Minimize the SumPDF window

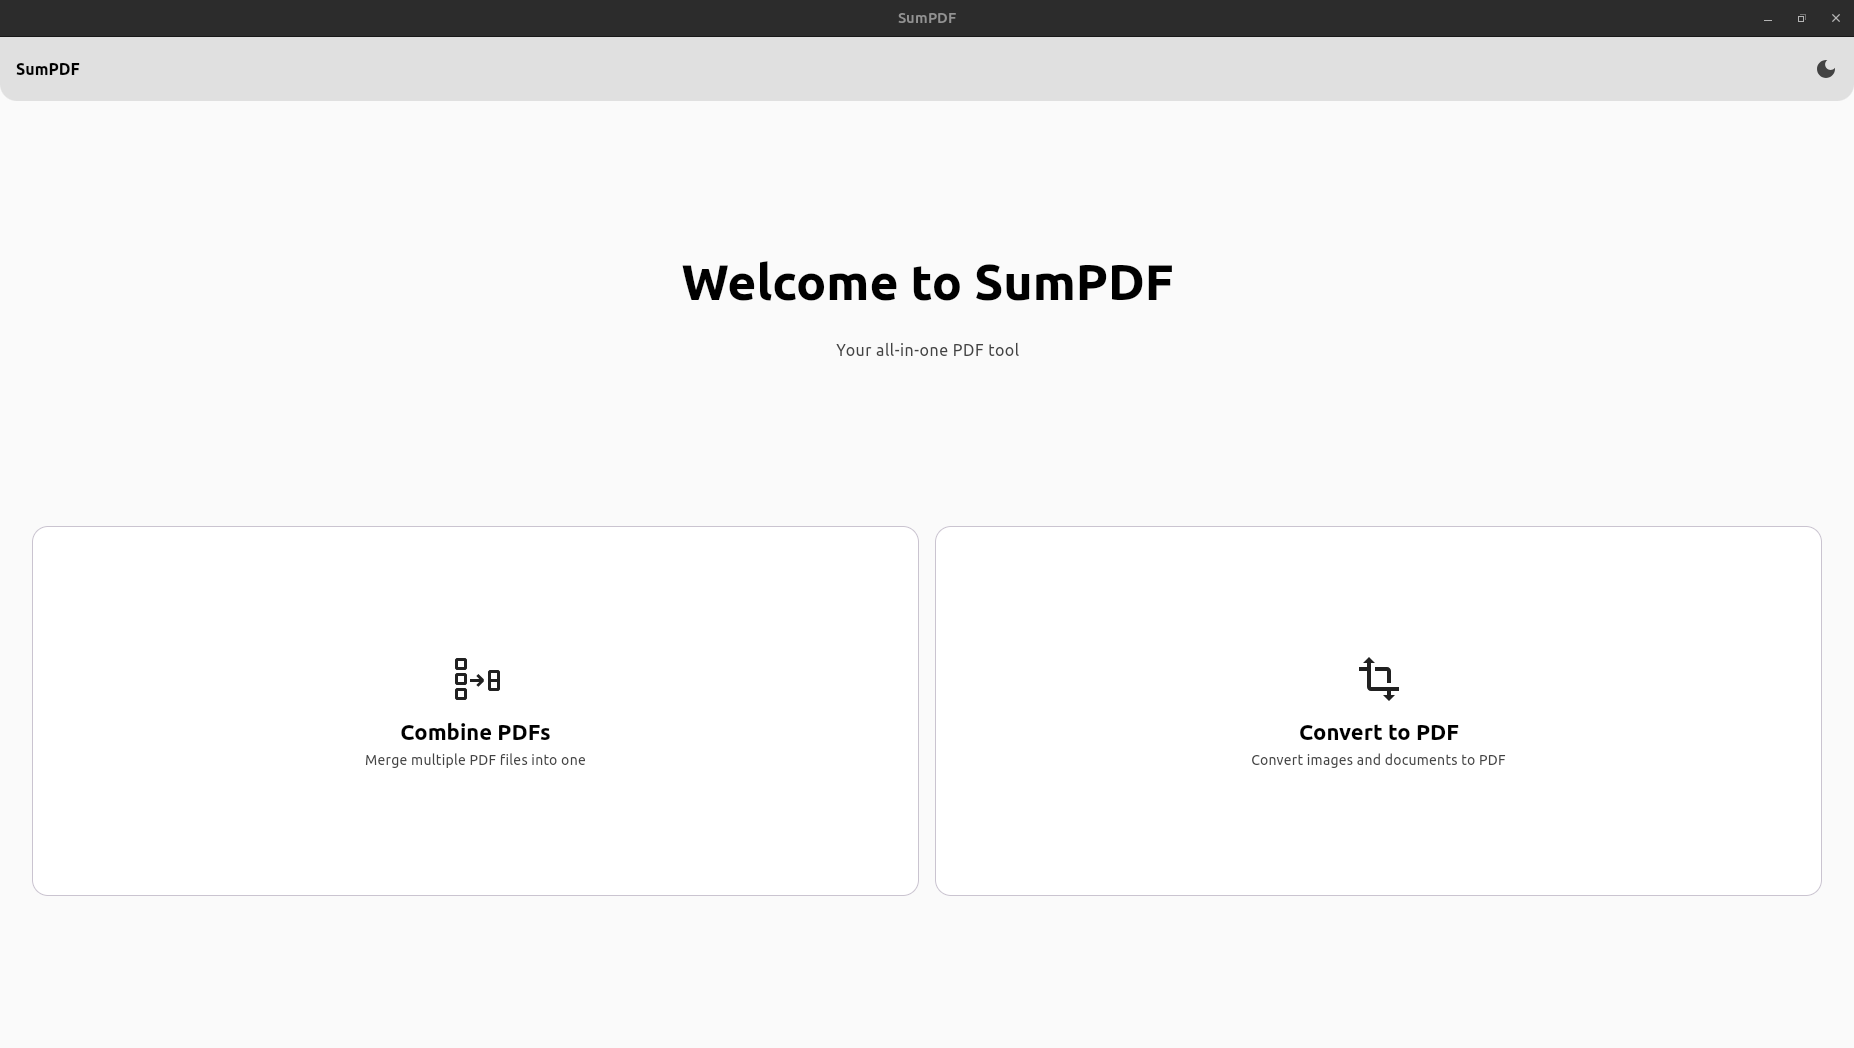(x=1768, y=18)
